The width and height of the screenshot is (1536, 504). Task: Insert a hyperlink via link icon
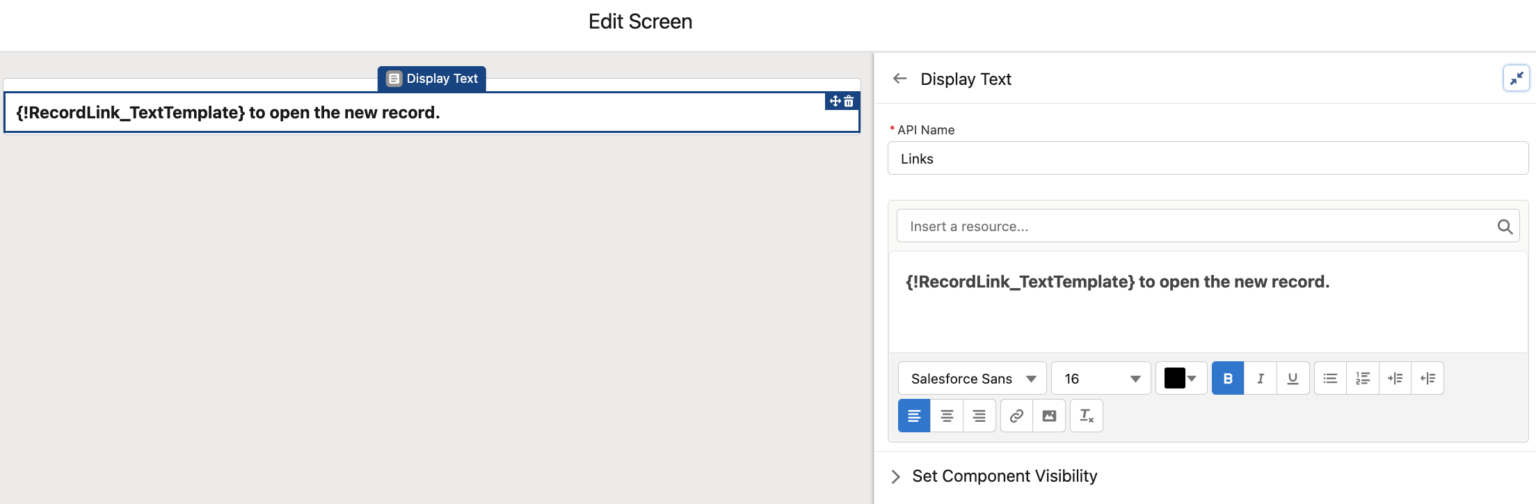[1016, 416]
